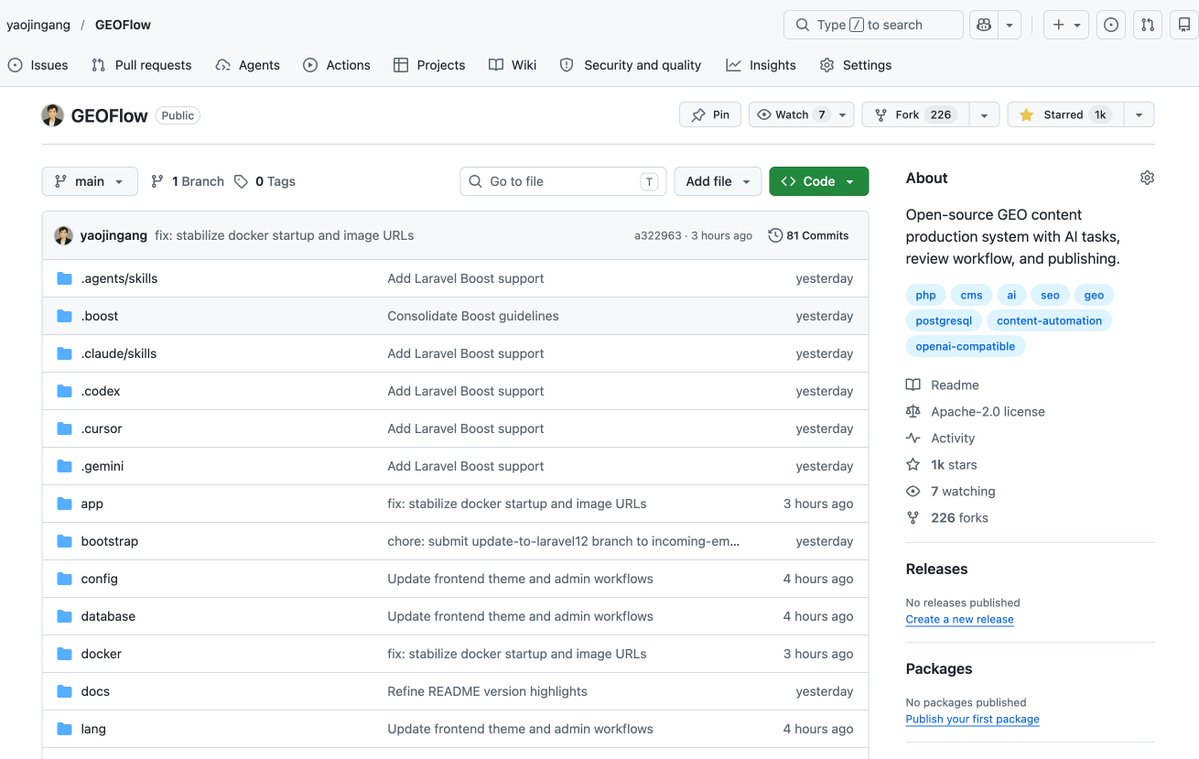This screenshot has height=759, width=1199.
Task: Open the .cursor folder
Action: (101, 428)
